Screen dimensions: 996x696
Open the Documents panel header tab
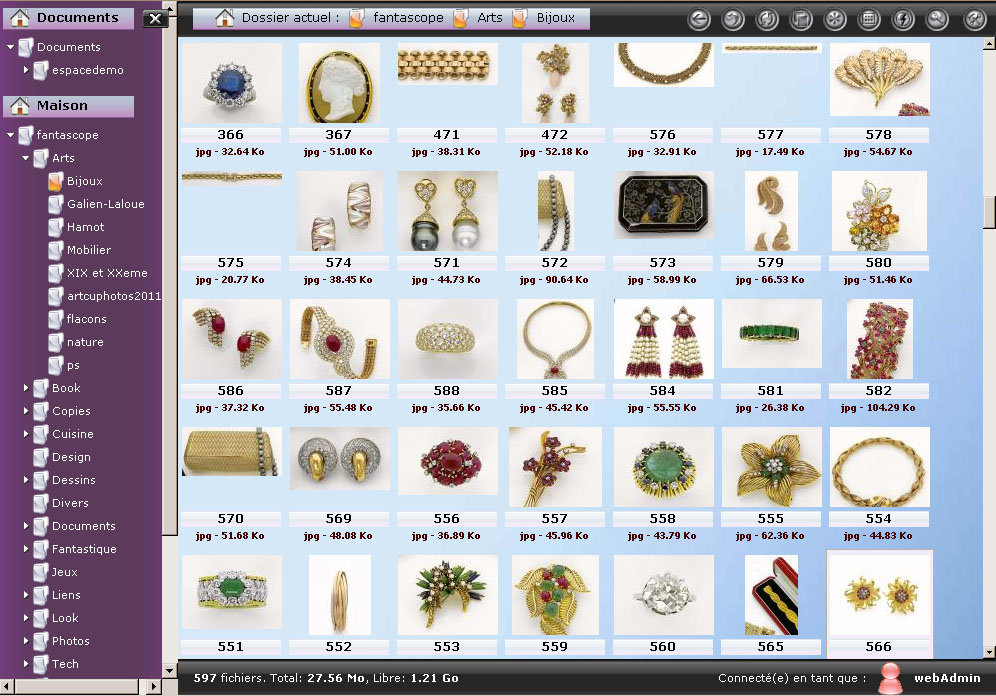point(69,18)
